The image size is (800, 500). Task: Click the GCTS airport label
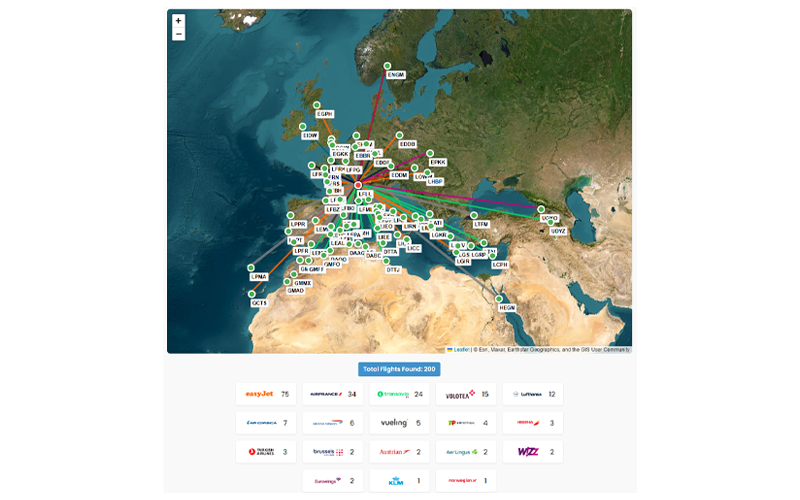tap(259, 303)
